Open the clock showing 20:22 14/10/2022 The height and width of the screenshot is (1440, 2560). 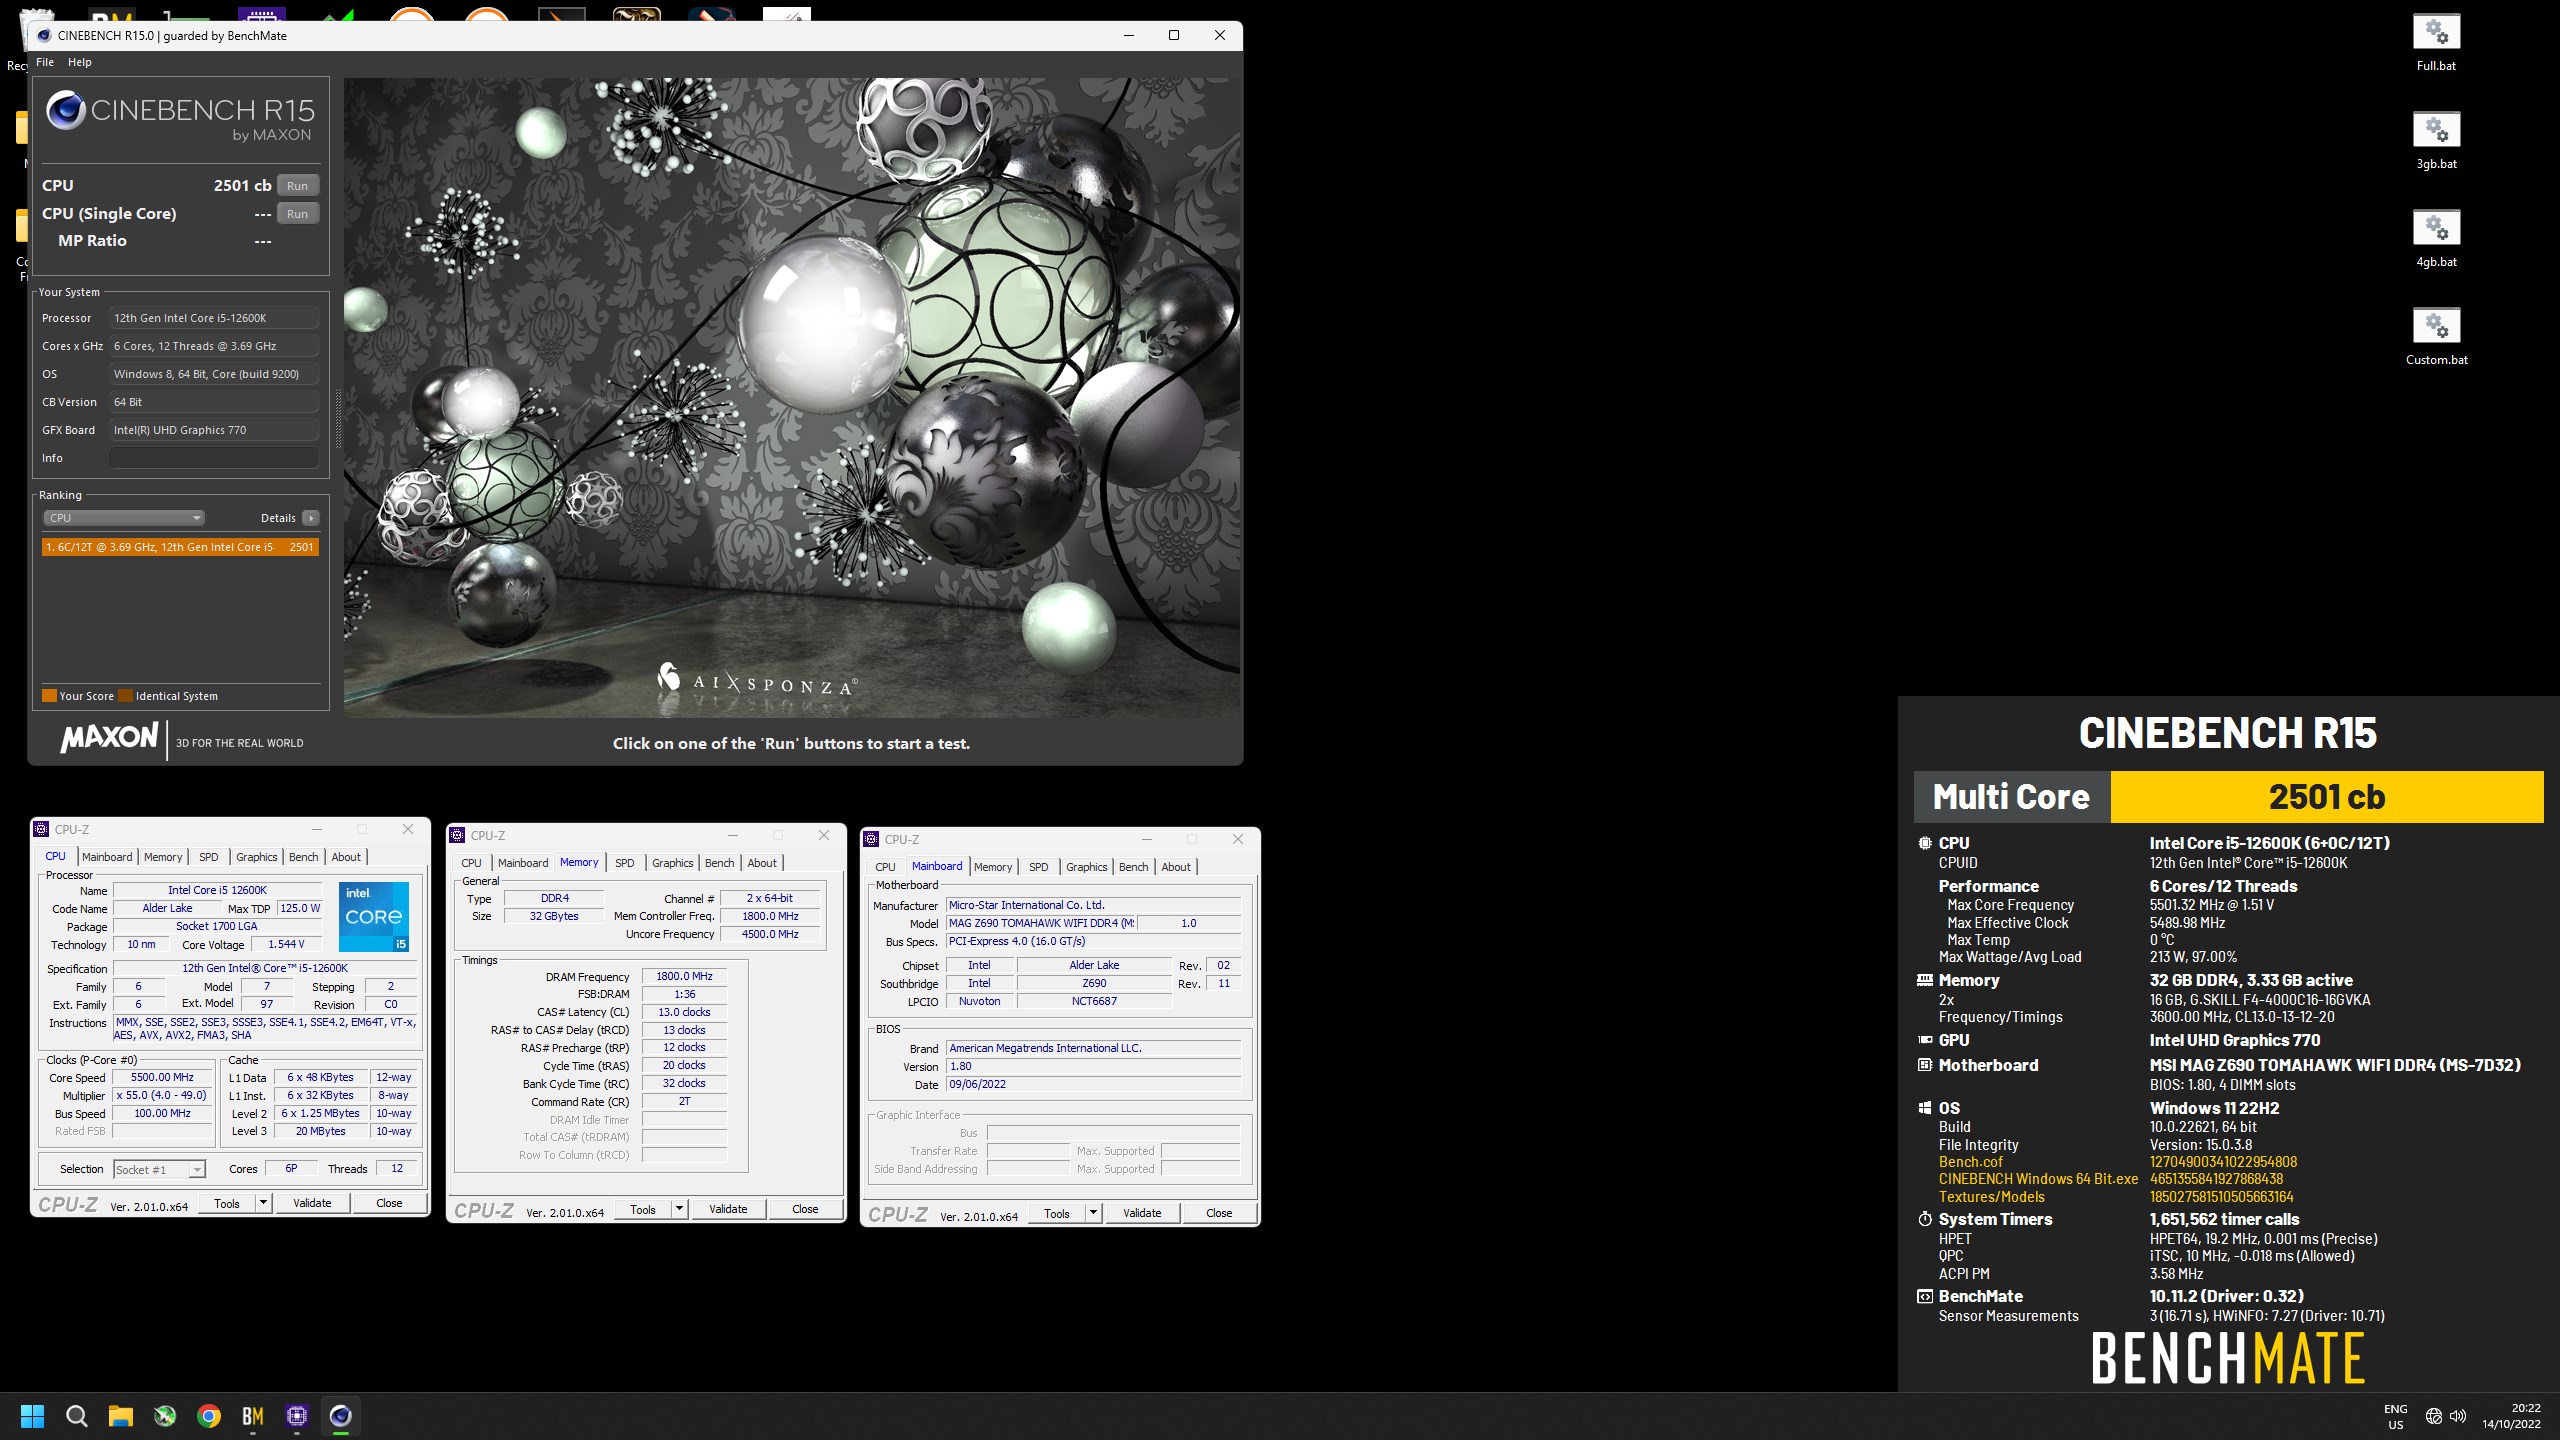(x=2511, y=1416)
